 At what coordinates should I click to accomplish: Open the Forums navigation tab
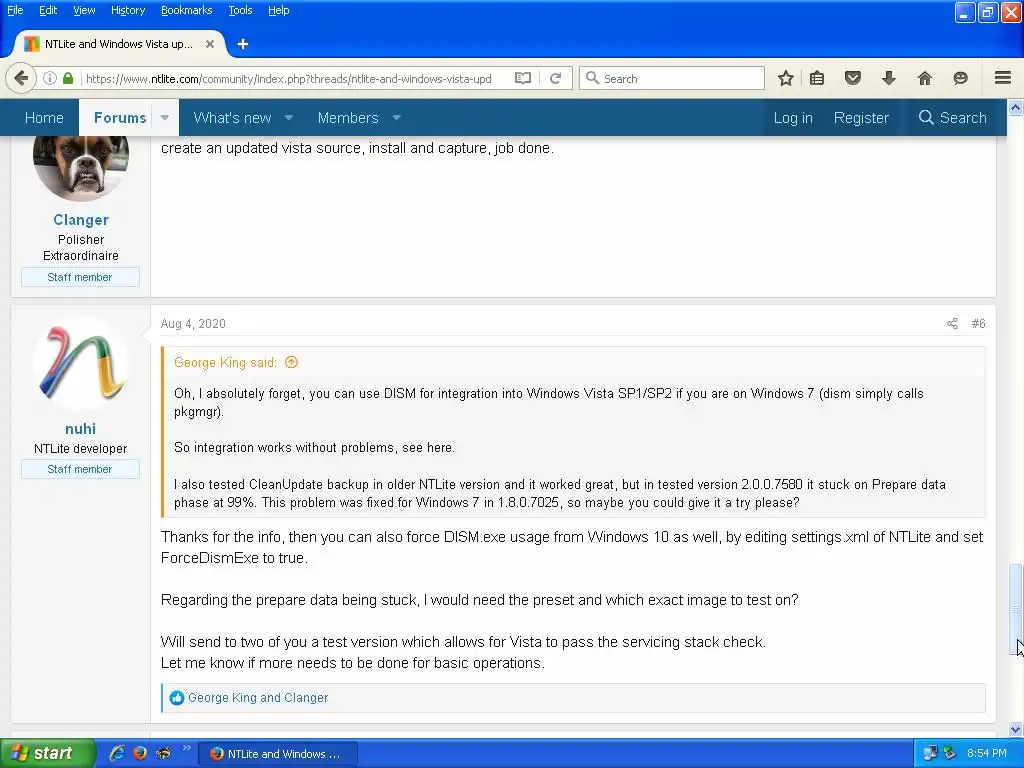click(x=120, y=118)
